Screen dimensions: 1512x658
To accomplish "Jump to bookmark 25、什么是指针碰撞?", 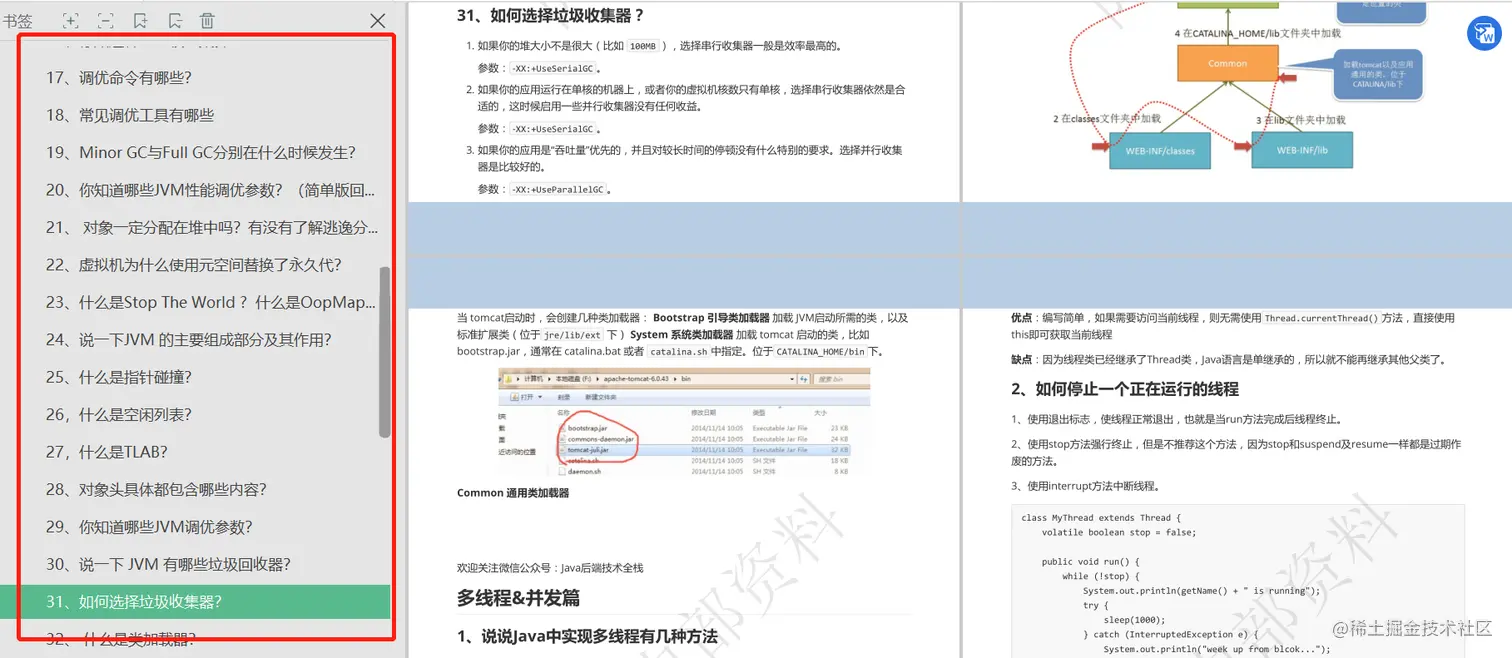I will coord(119,377).
